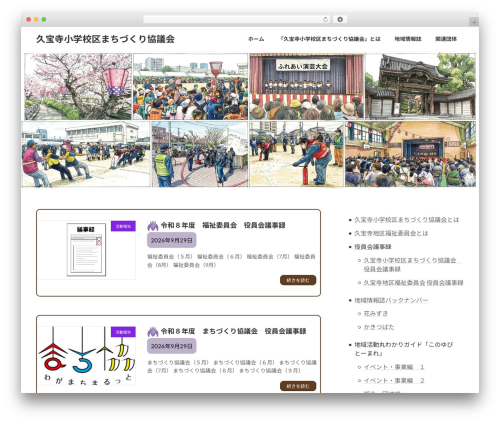Open sidebar link 久宝寺小学校区まちづくり協議会とは

click(x=406, y=220)
